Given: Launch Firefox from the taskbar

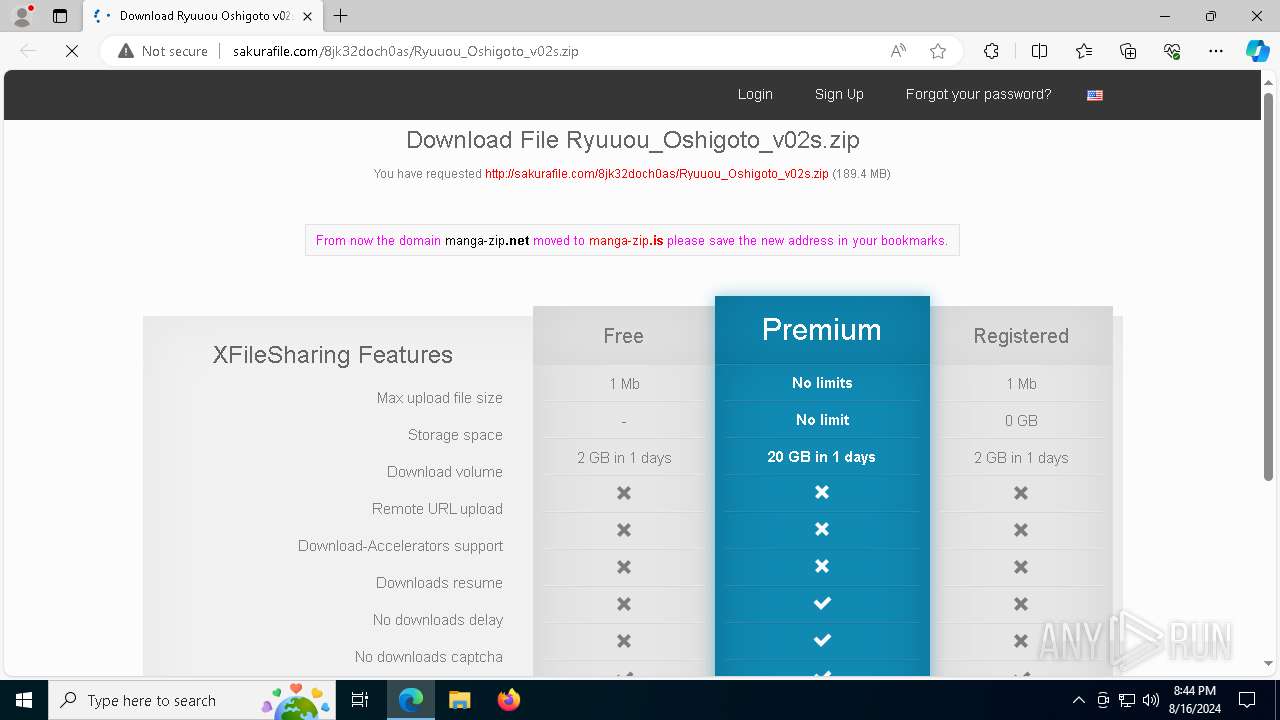Looking at the screenshot, I should (x=509, y=700).
